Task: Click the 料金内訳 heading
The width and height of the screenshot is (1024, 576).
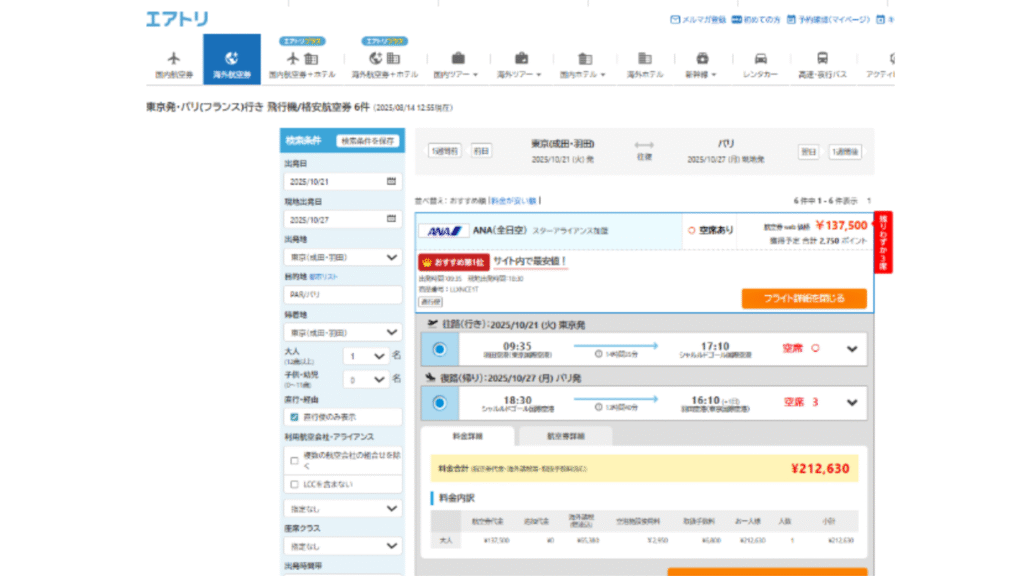Action: click(456, 498)
